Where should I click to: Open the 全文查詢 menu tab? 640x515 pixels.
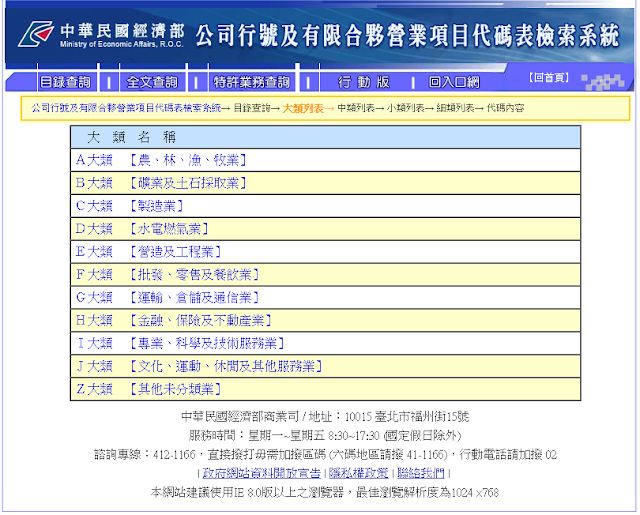152,82
